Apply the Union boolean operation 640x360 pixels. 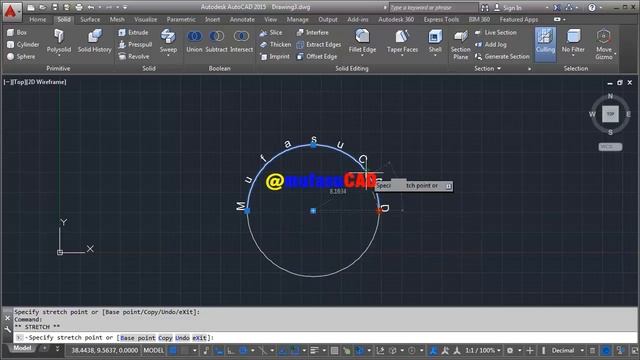[194, 41]
